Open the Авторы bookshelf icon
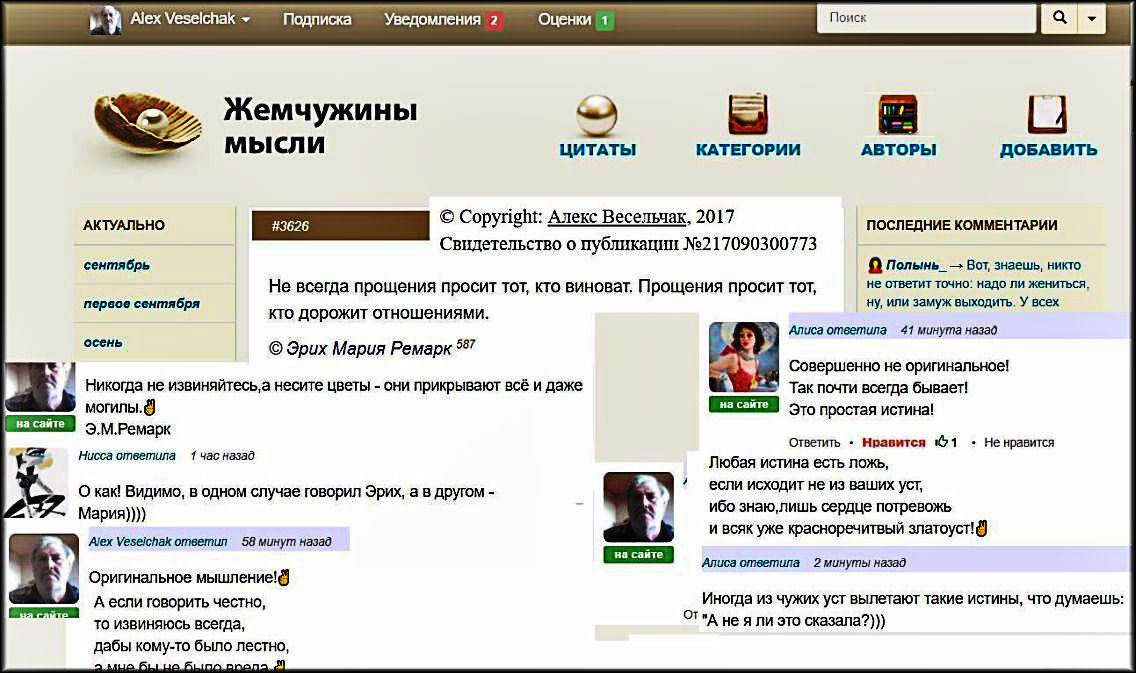 point(898,114)
